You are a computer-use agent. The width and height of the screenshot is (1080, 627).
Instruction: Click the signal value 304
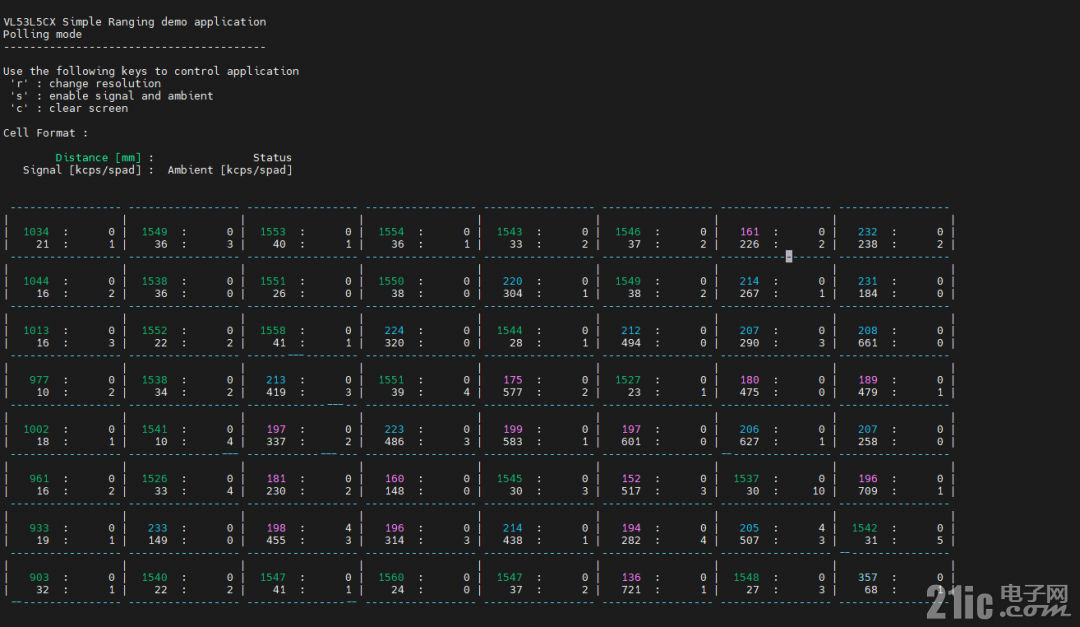[x=512, y=294]
